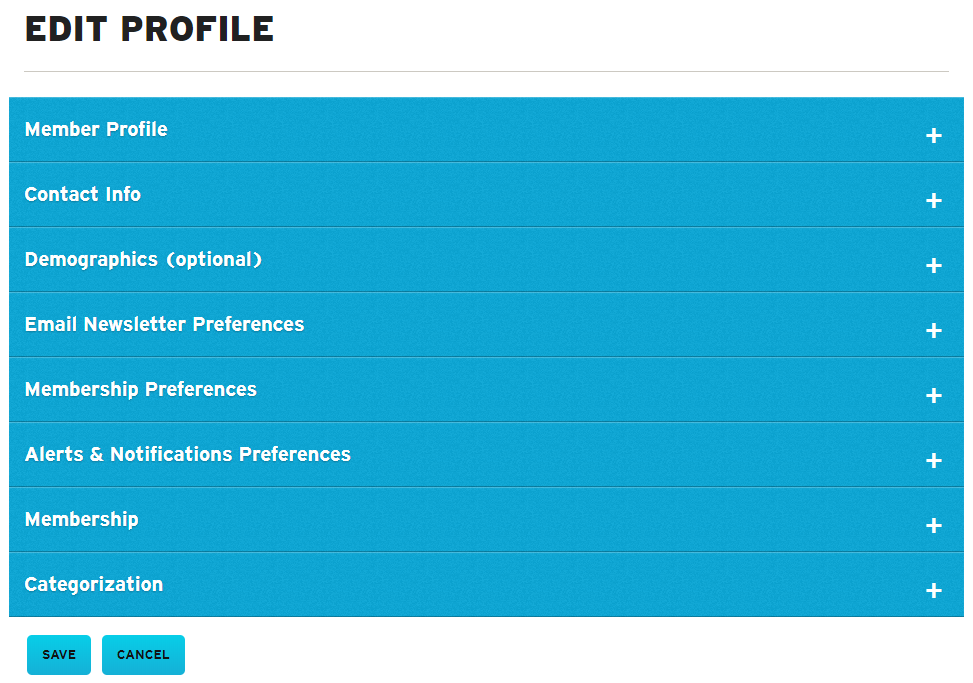Tap the plus icon next to Categorization

click(x=933, y=591)
